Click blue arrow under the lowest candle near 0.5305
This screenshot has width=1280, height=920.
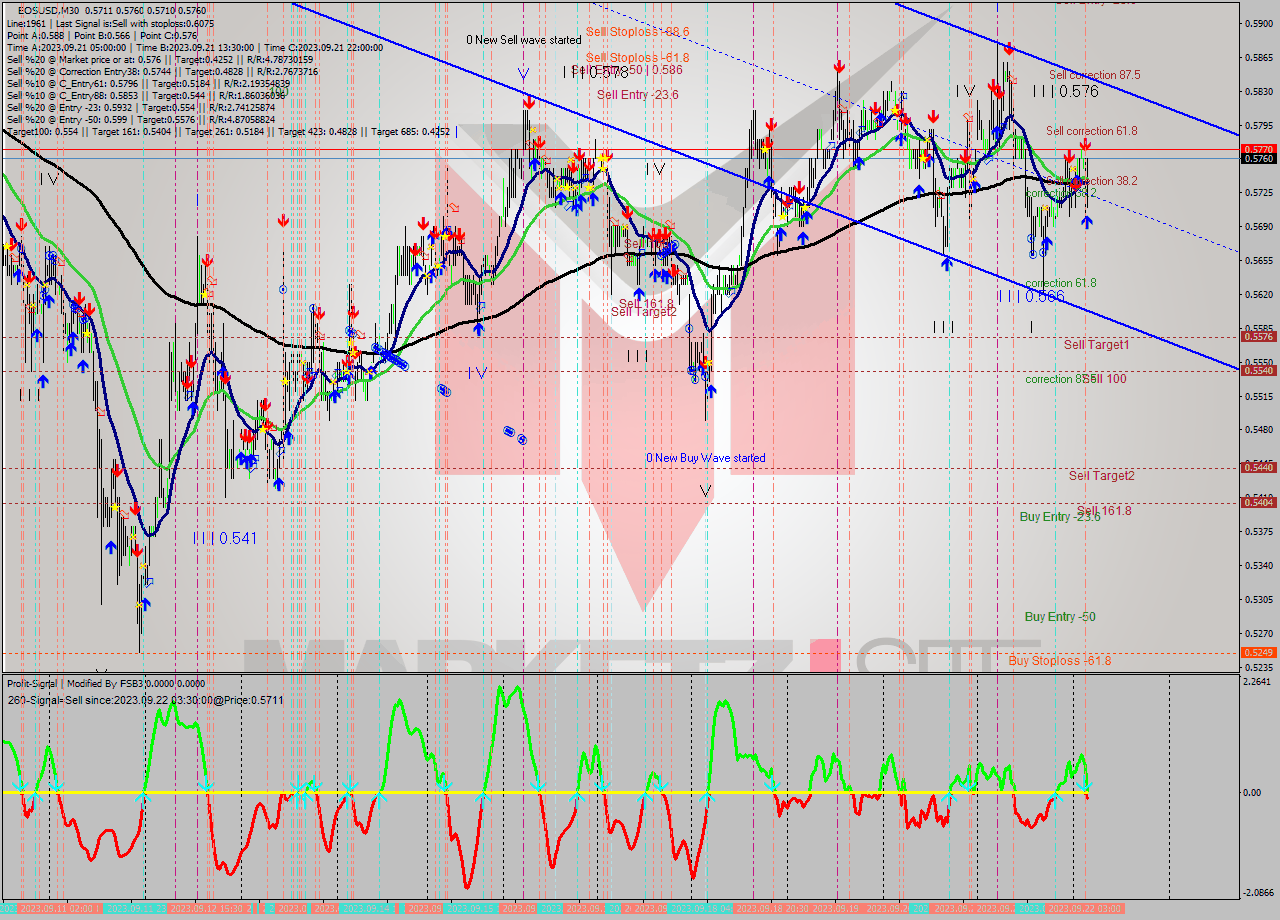point(145,603)
